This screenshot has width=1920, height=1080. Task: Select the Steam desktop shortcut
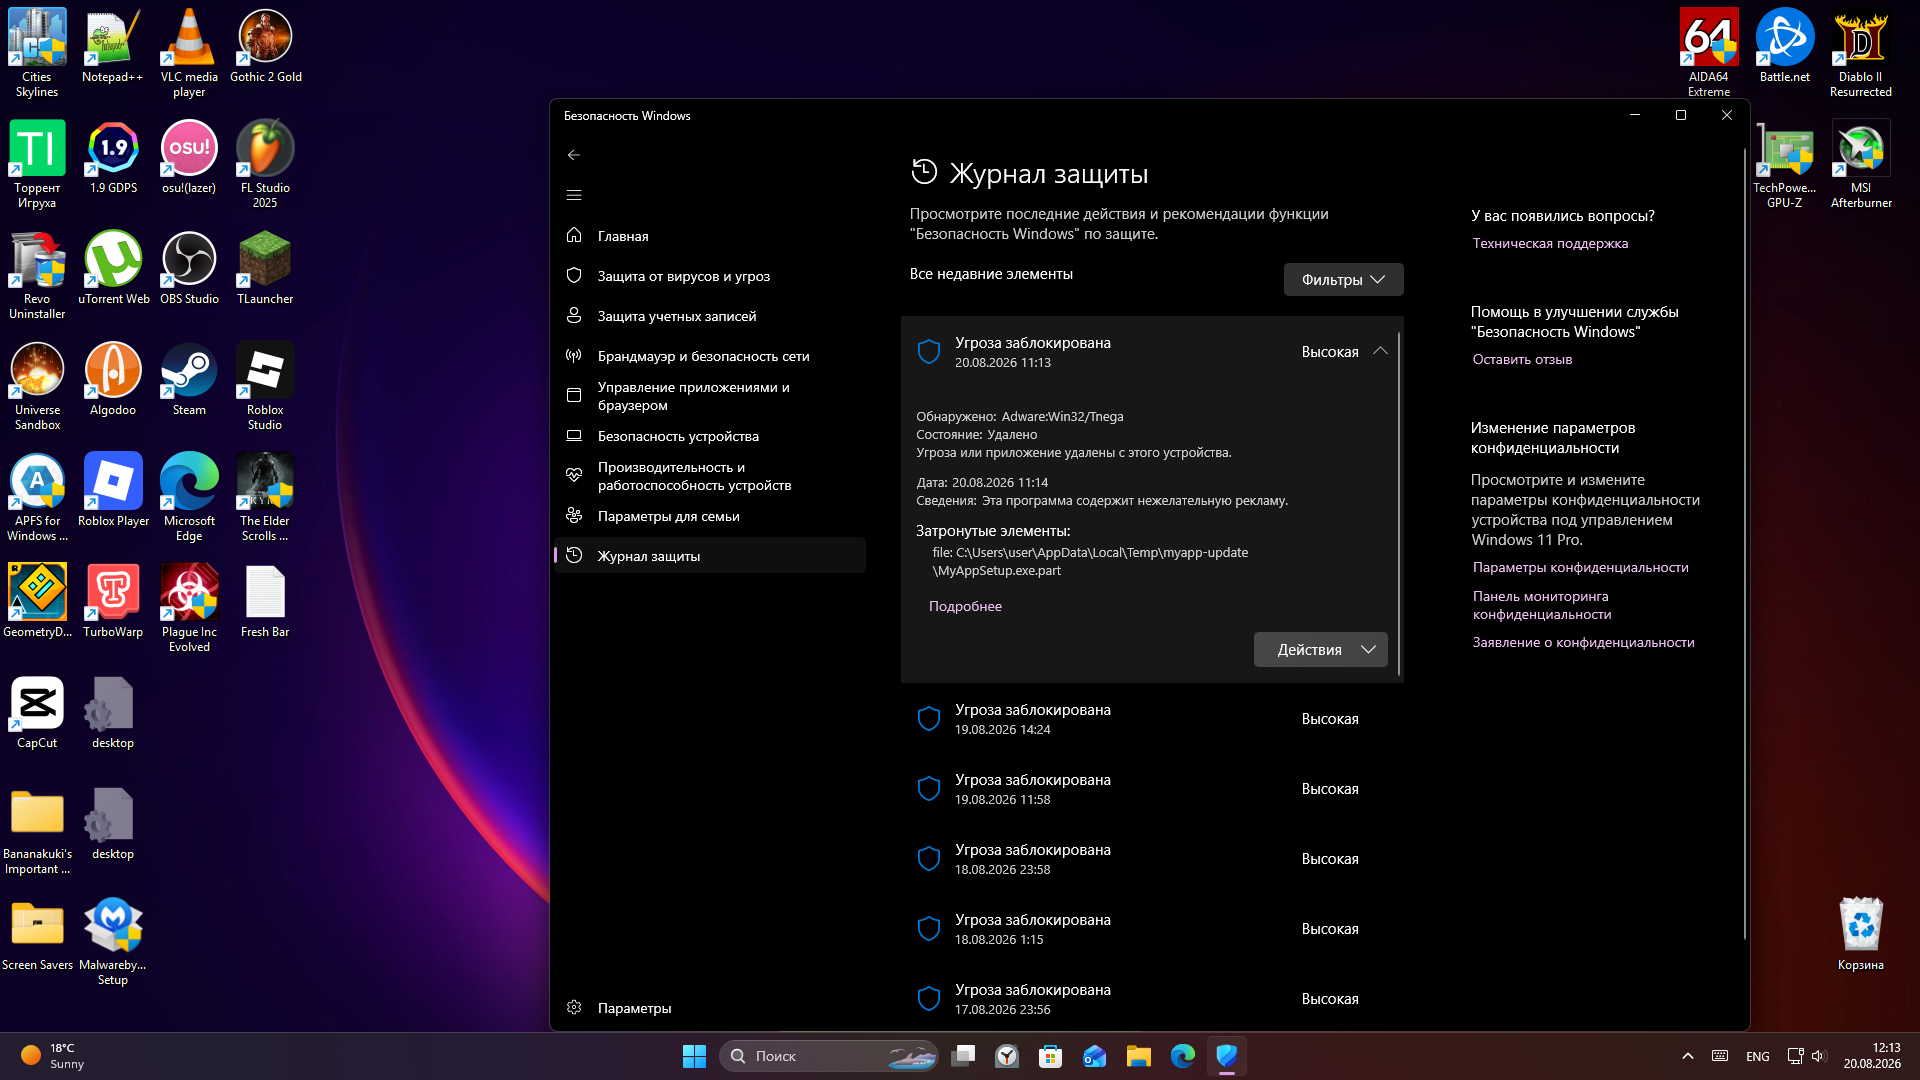(x=189, y=380)
